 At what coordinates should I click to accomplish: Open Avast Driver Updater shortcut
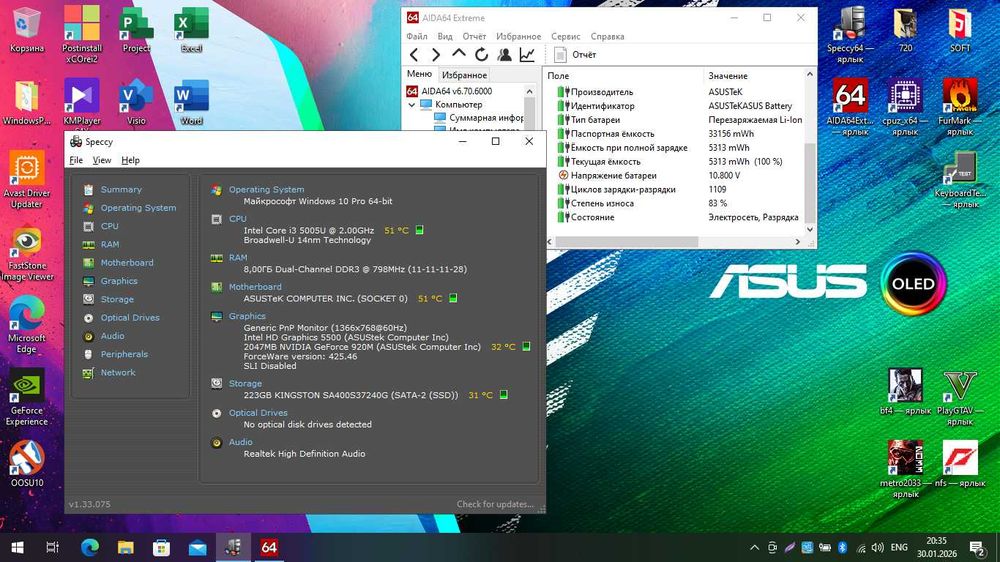click(27, 180)
